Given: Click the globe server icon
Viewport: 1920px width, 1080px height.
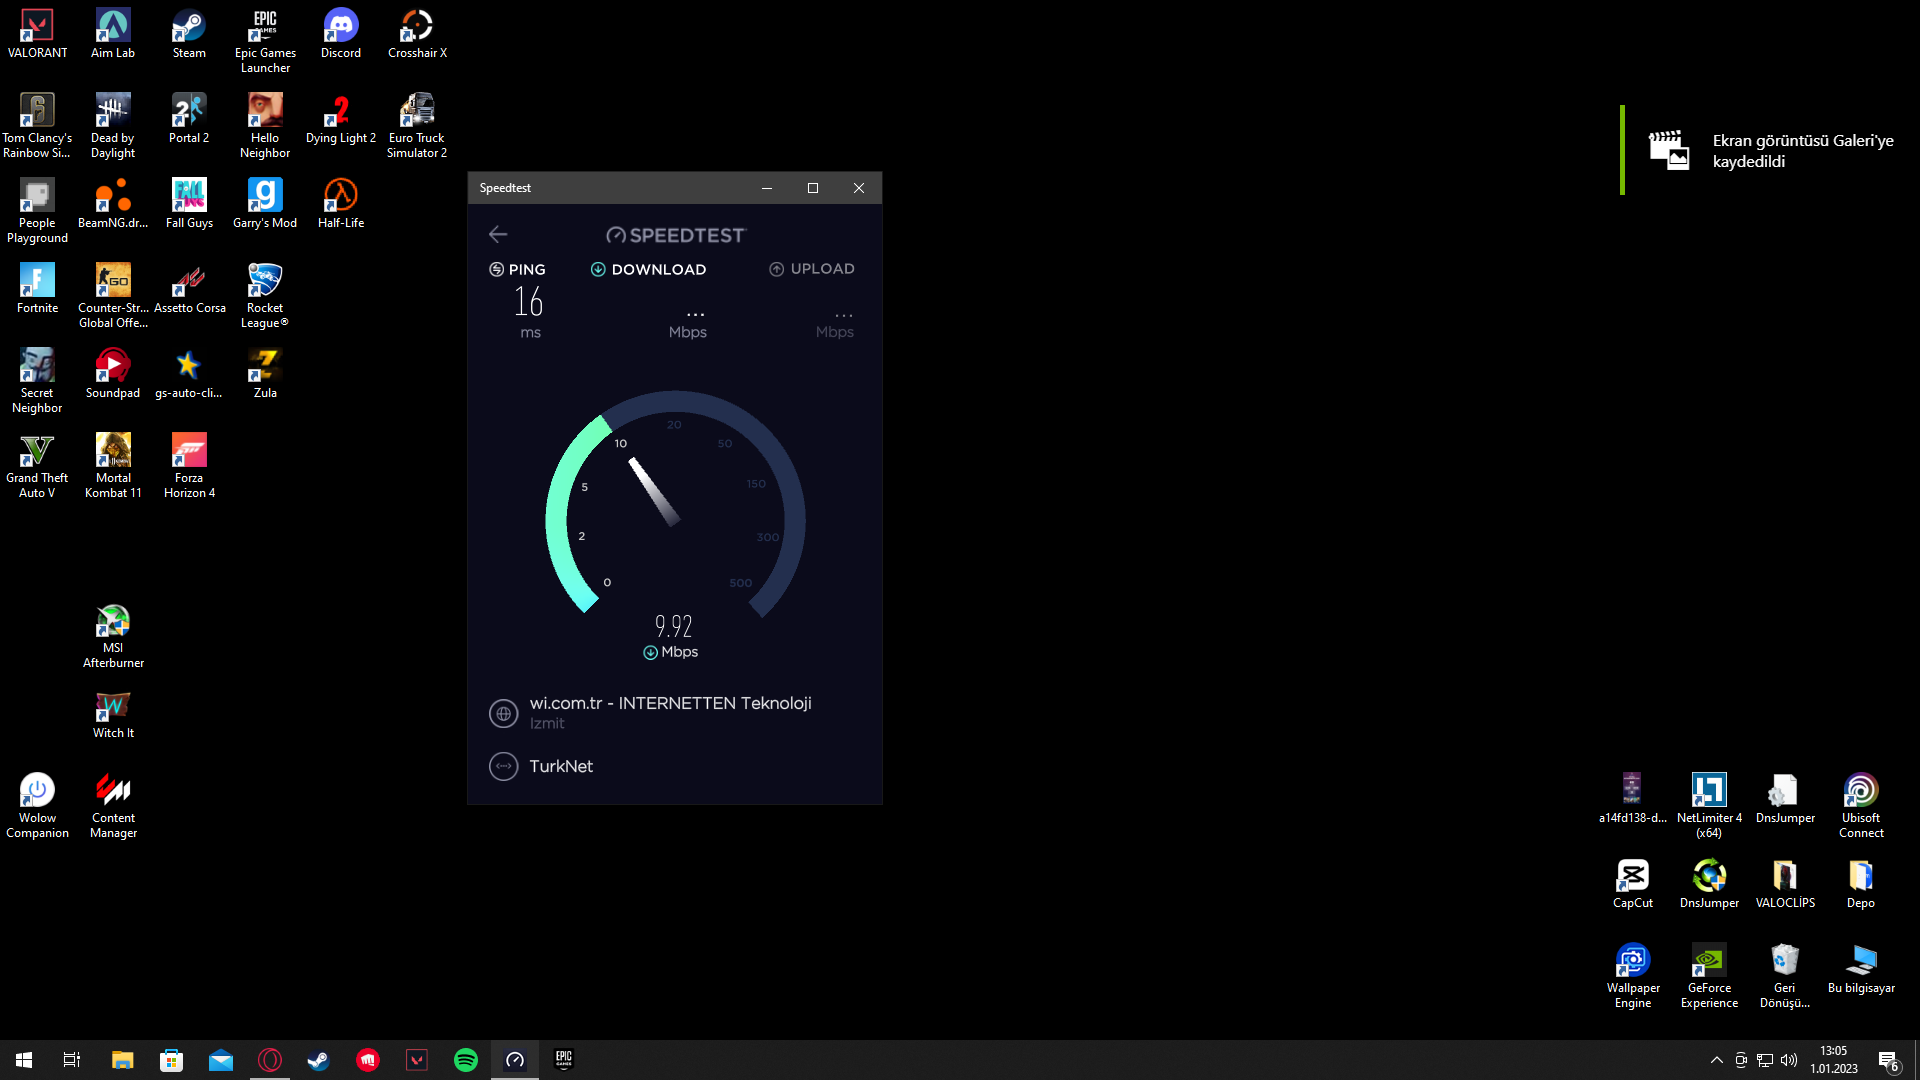Looking at the screenshot, I should pyautogui.click(x=503, y=713).
